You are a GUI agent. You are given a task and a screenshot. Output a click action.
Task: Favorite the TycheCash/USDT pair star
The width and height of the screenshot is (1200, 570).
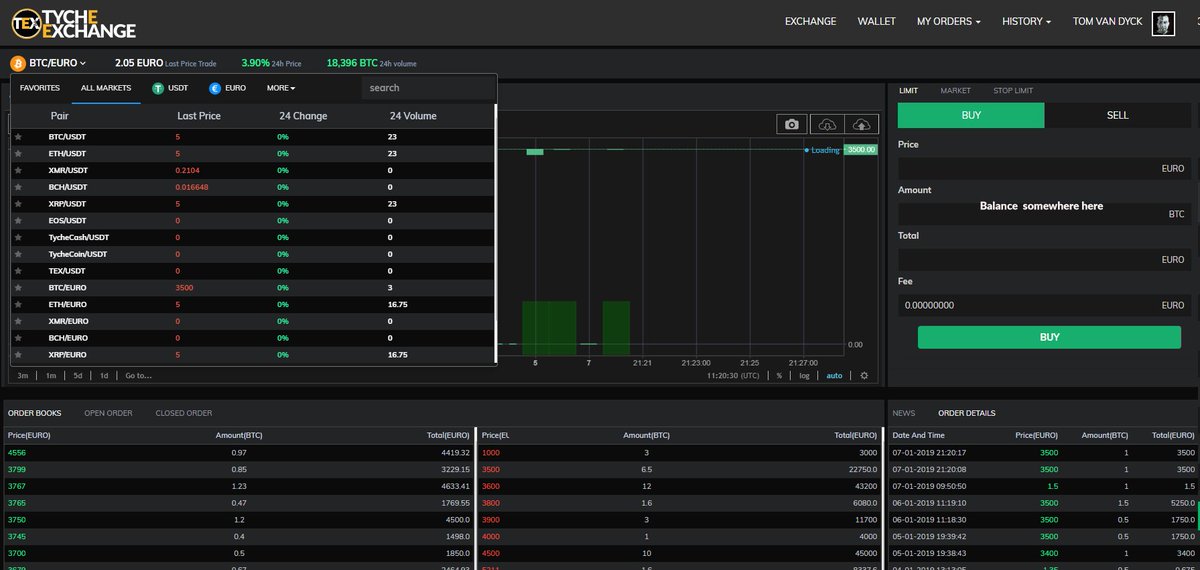click(x=18, y=237)
